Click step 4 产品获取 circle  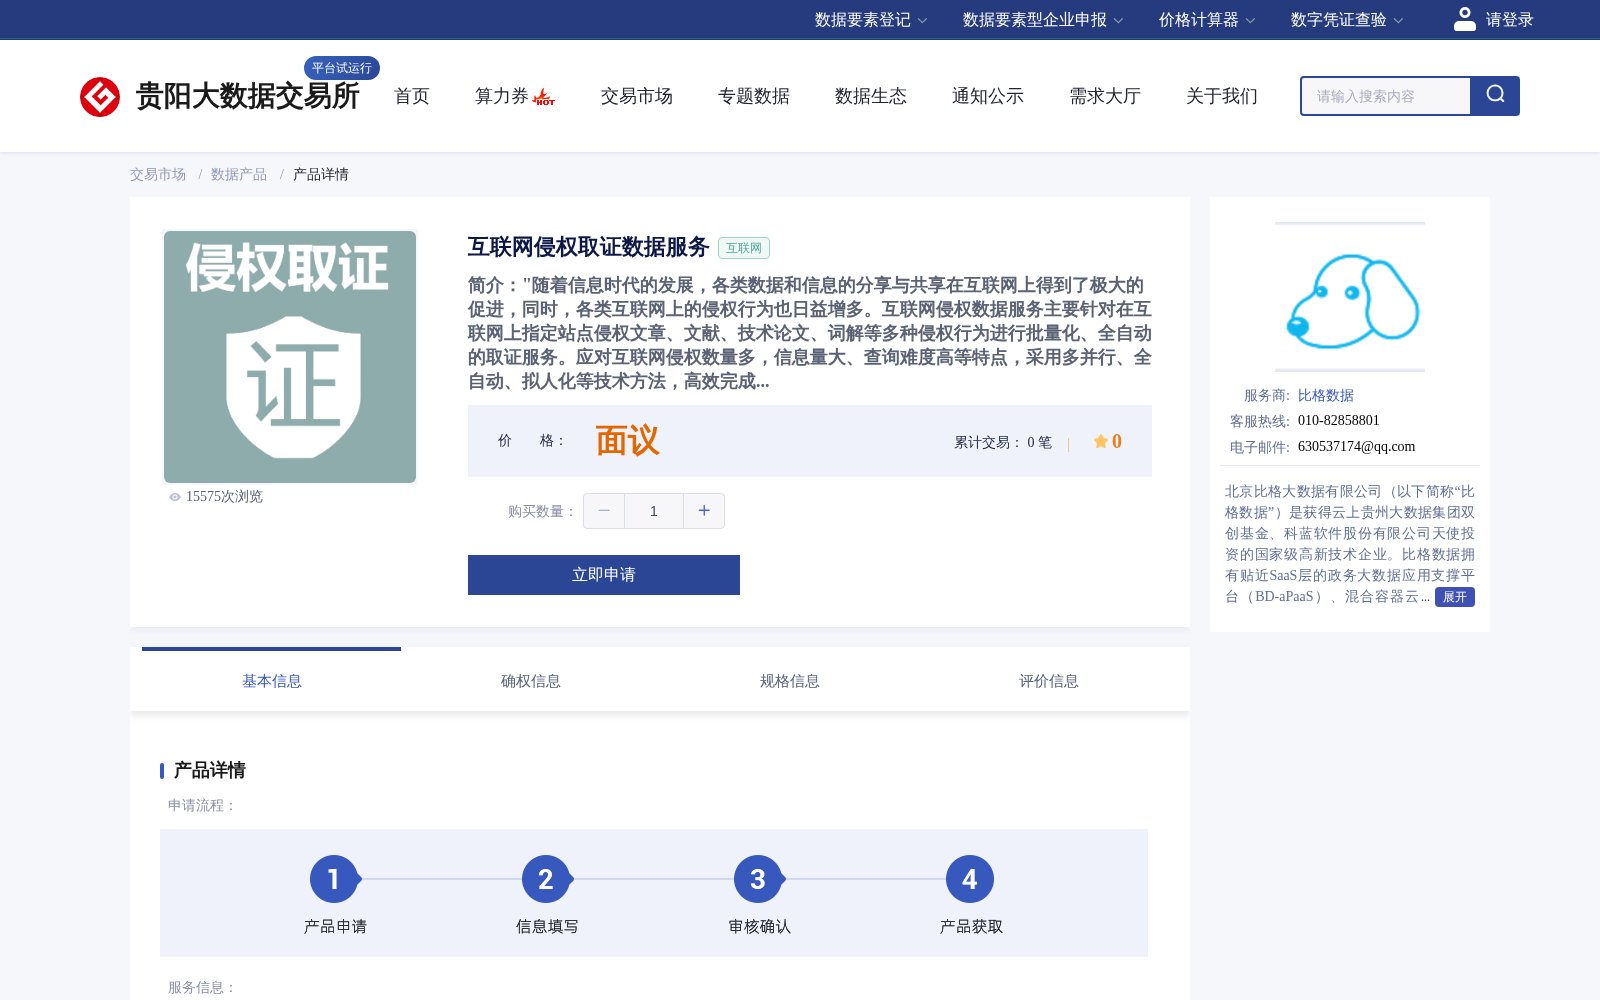[x=970, y=879]
